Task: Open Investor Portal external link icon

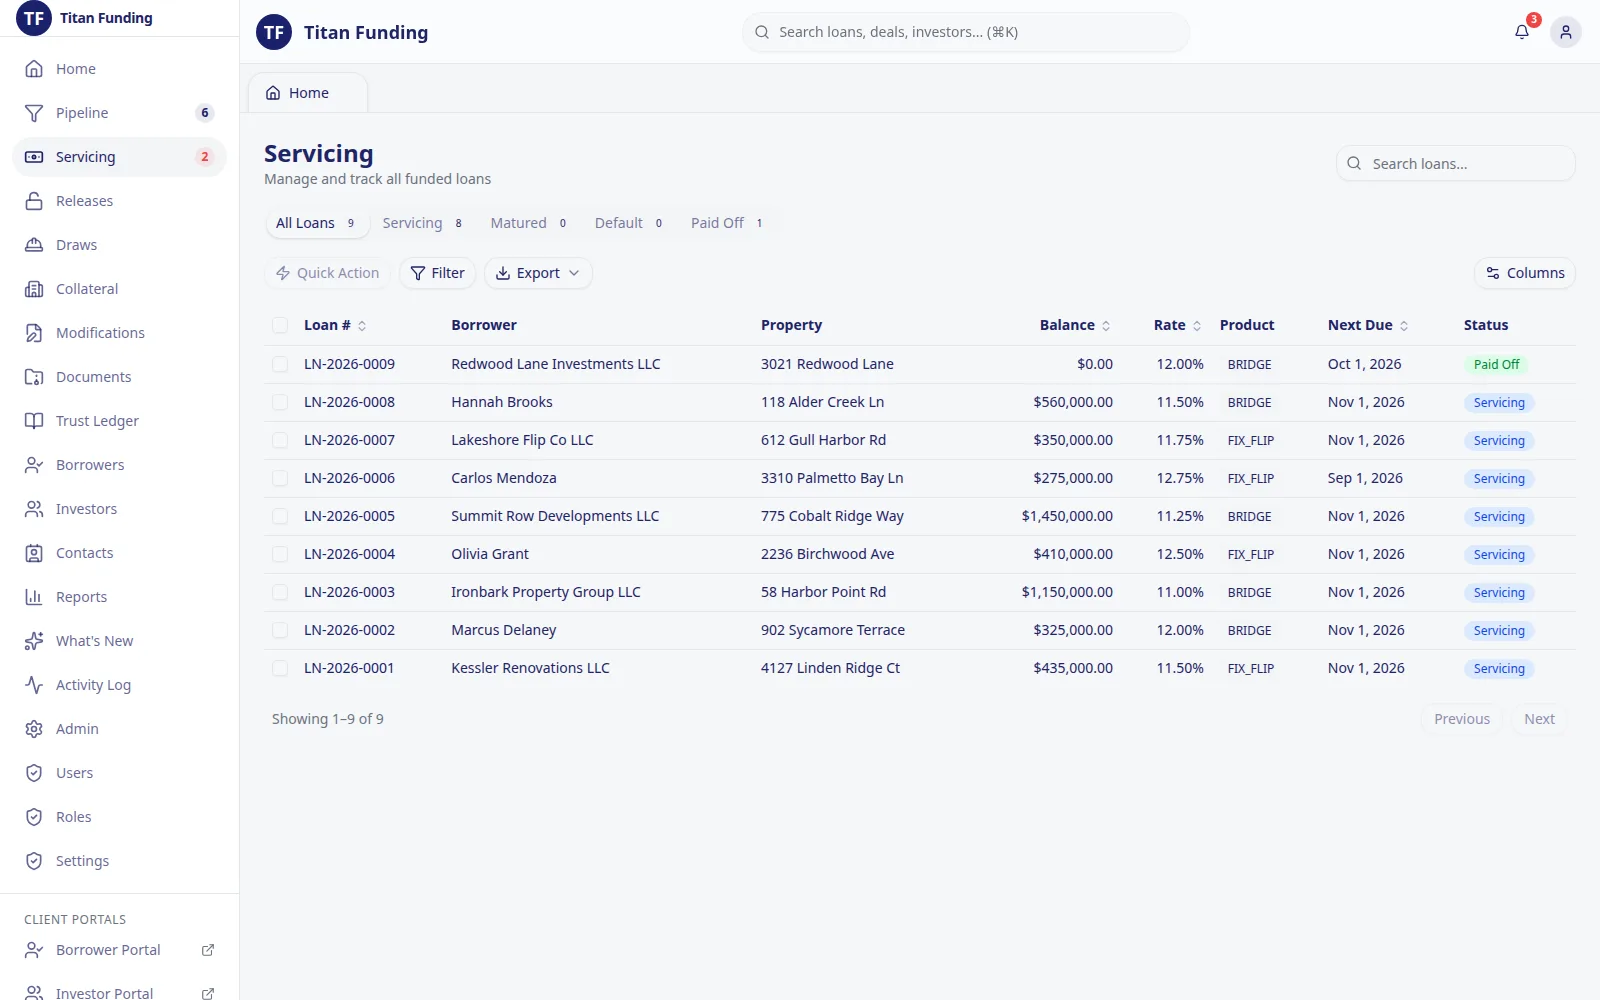Action: tap(208, 993)
